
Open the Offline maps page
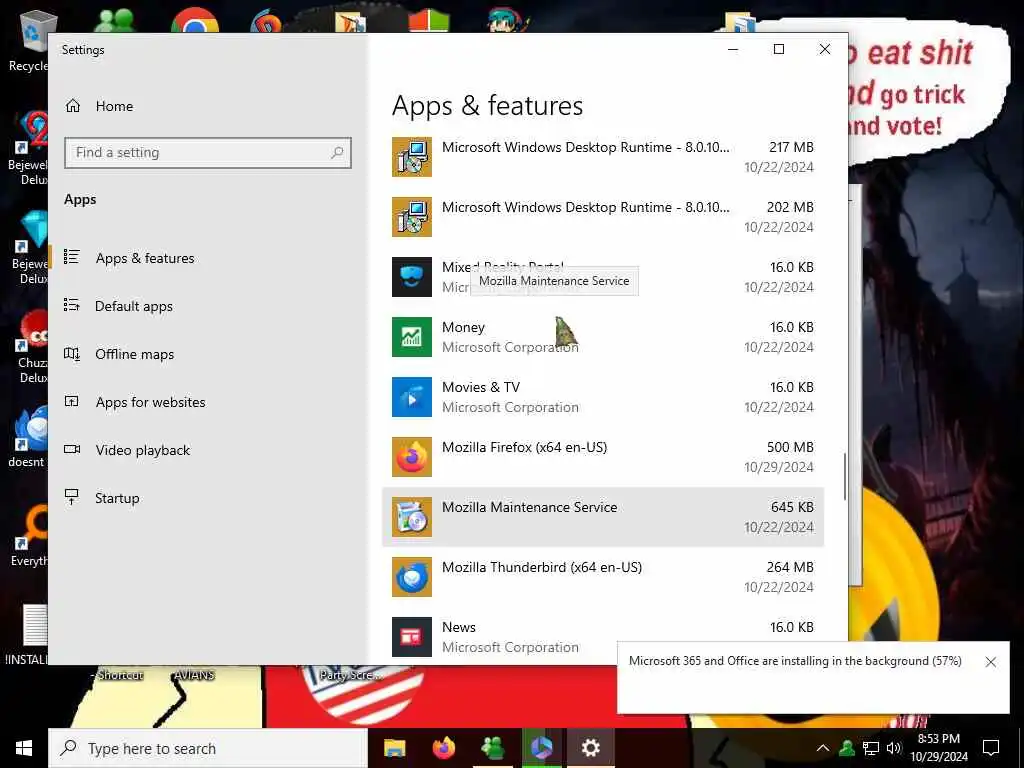pyautogui.click(x=208, y=354)
